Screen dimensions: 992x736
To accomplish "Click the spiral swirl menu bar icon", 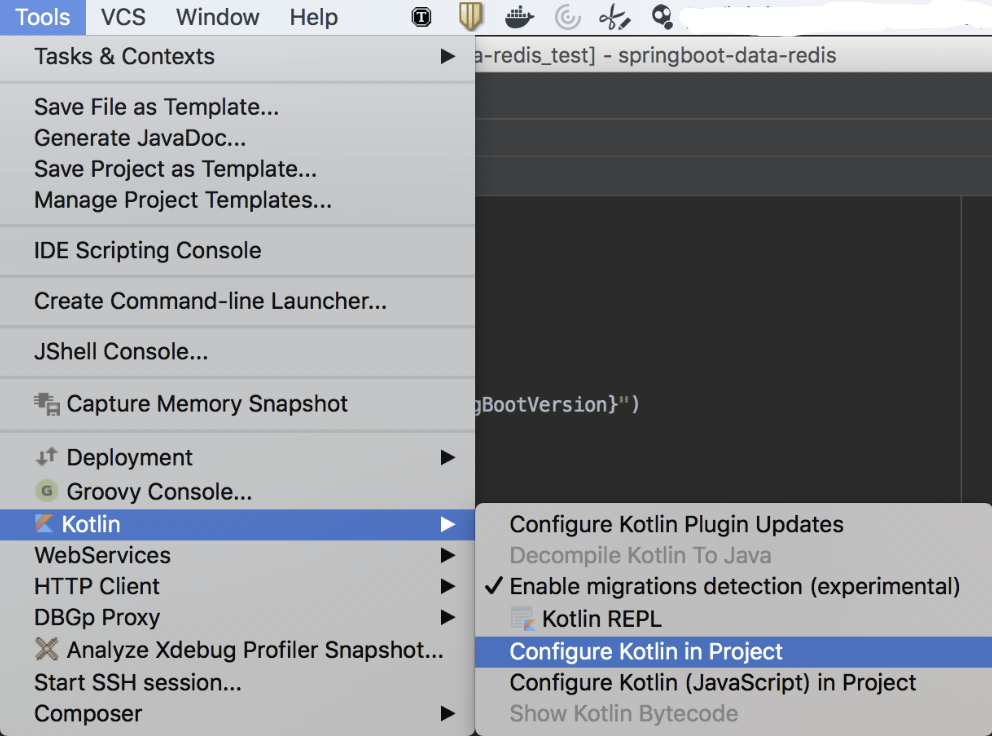I will click(567, 17).
